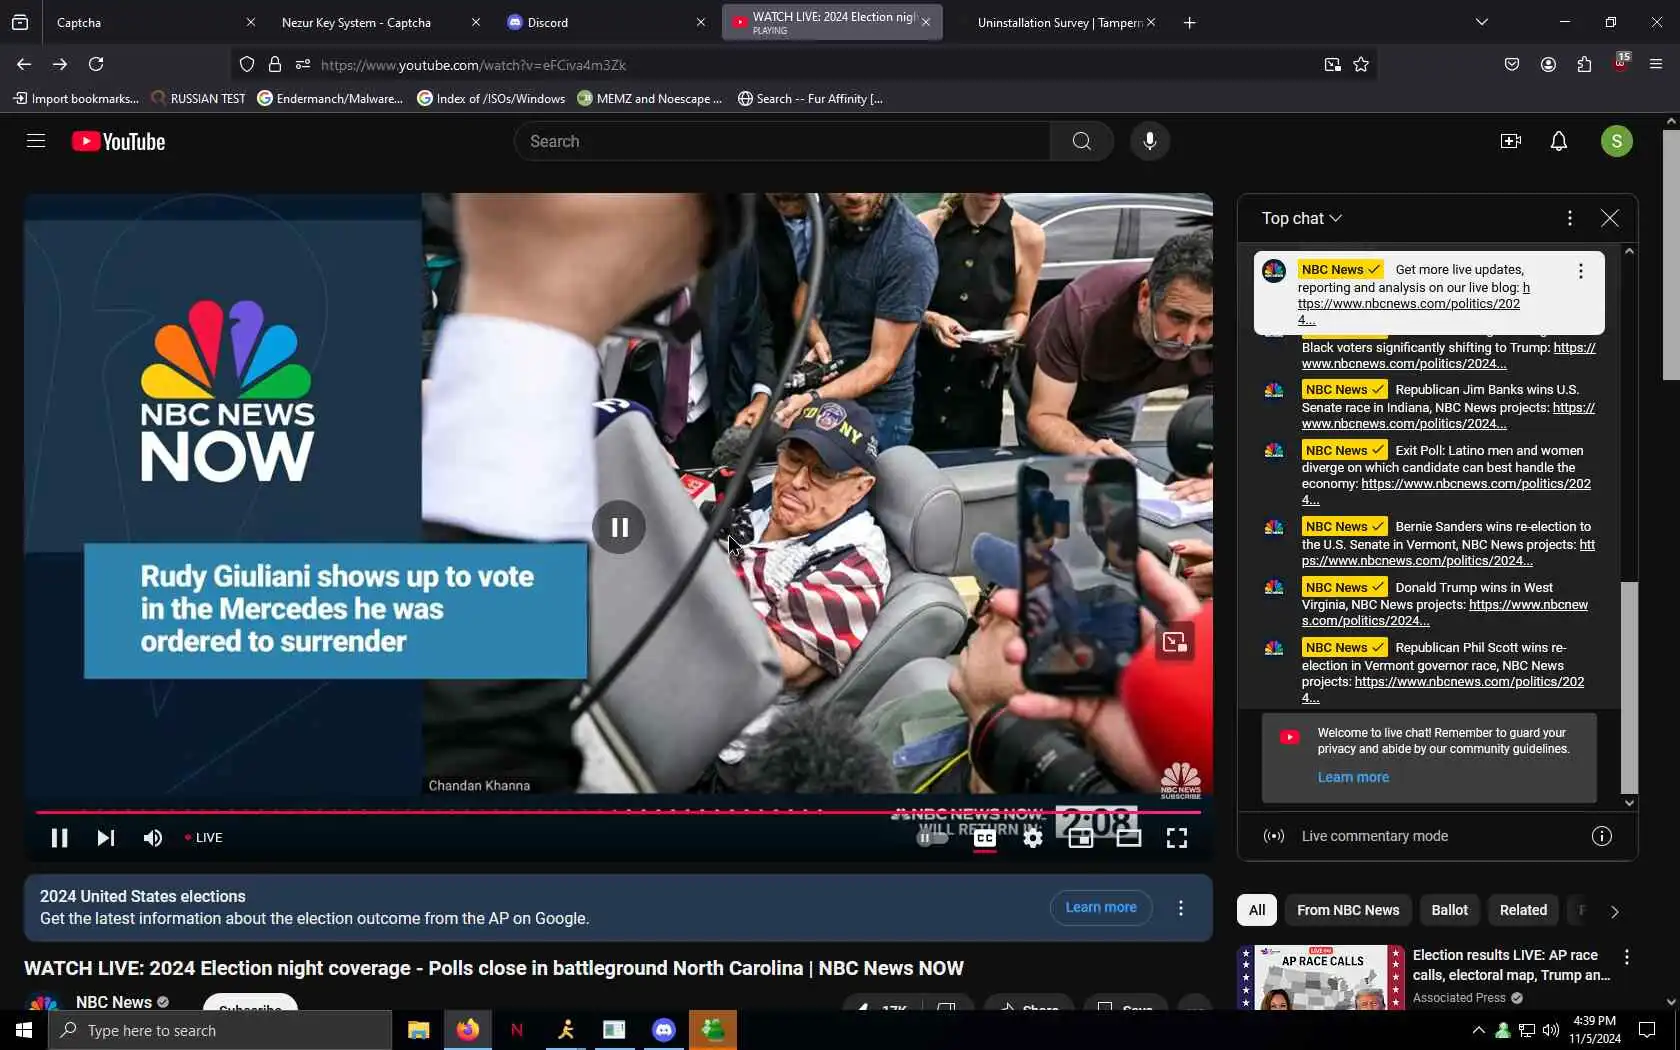The image size is (1680, 1050).
Task: List all tabs with the dropdown arrow
Action: point(1481,22)
